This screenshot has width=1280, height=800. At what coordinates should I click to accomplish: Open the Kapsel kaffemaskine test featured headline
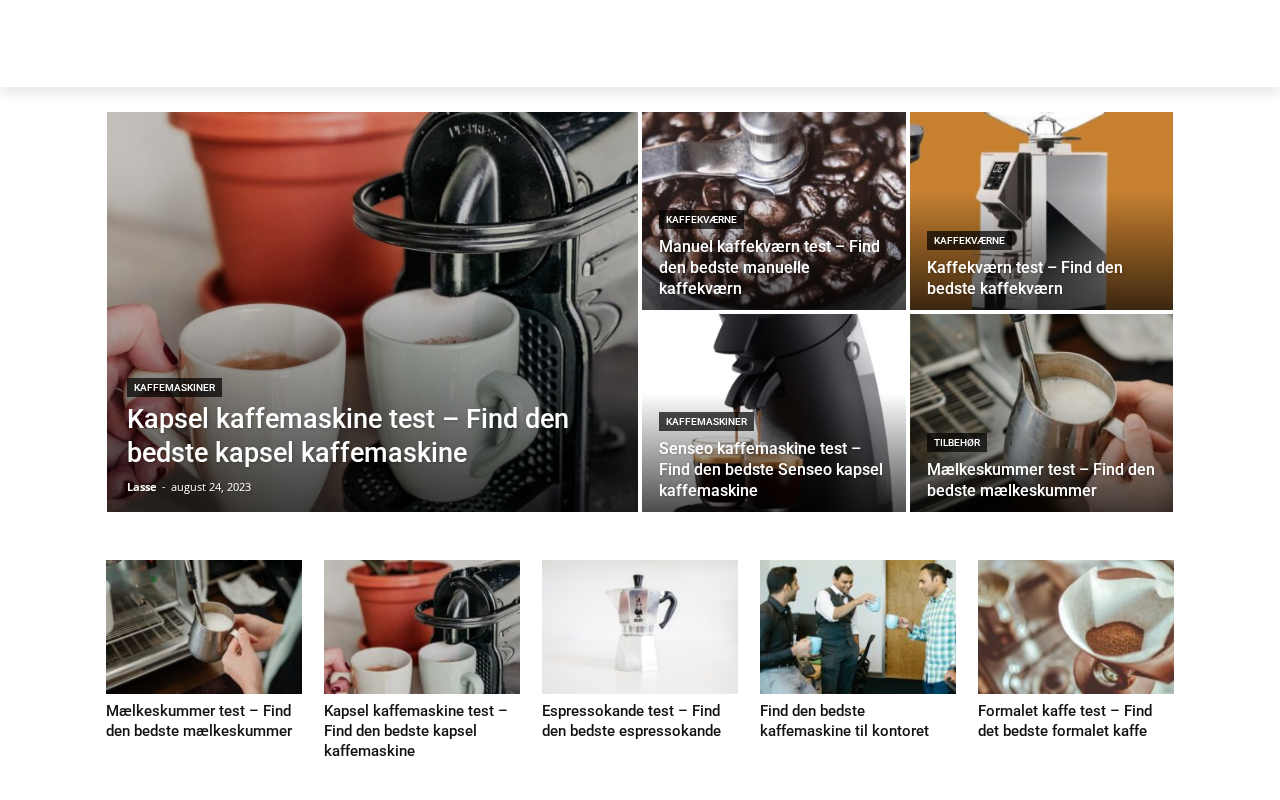pos(348,435)
